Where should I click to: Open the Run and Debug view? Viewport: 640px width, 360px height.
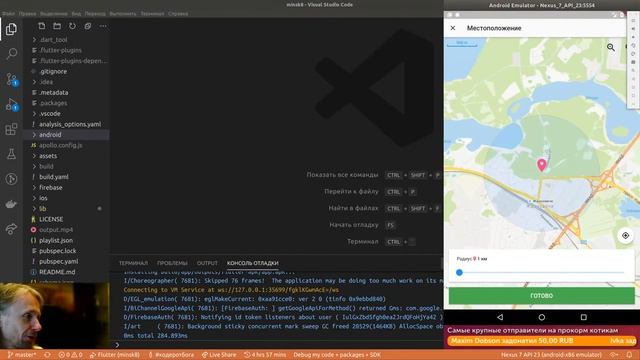click(11, 104)
